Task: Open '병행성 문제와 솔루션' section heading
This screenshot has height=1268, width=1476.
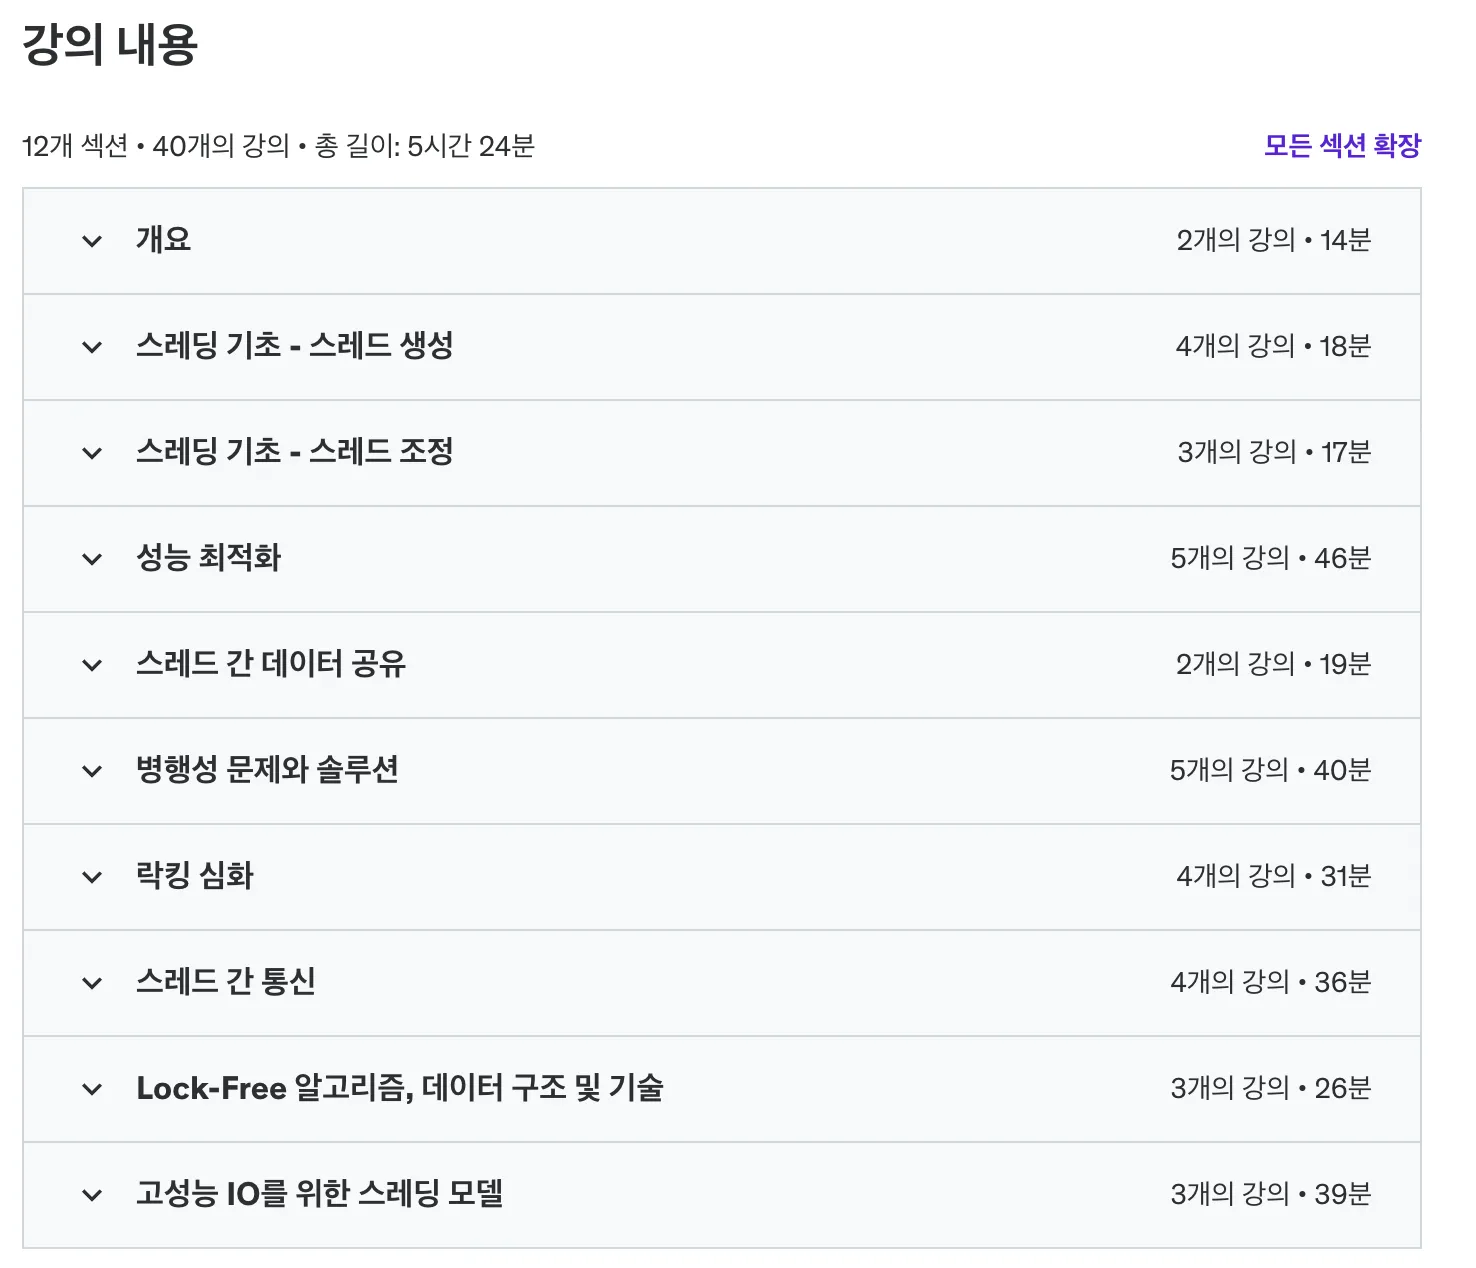Action: click(267, 770)
